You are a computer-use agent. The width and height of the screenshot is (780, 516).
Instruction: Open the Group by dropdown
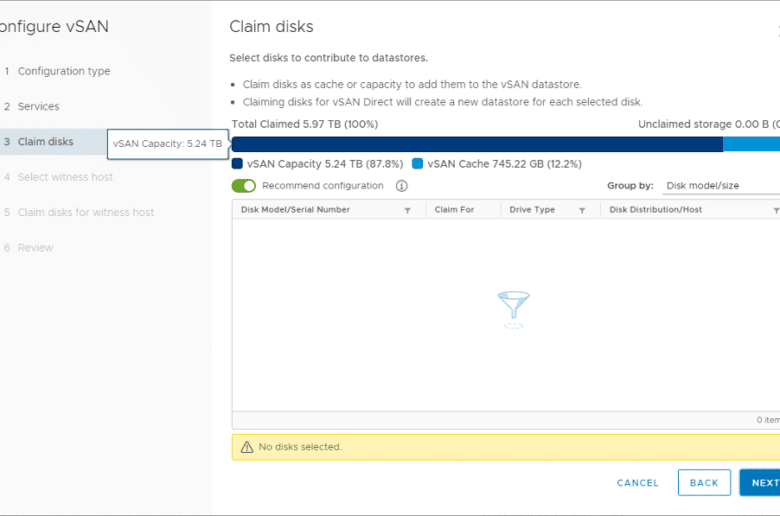click(721, 186)
